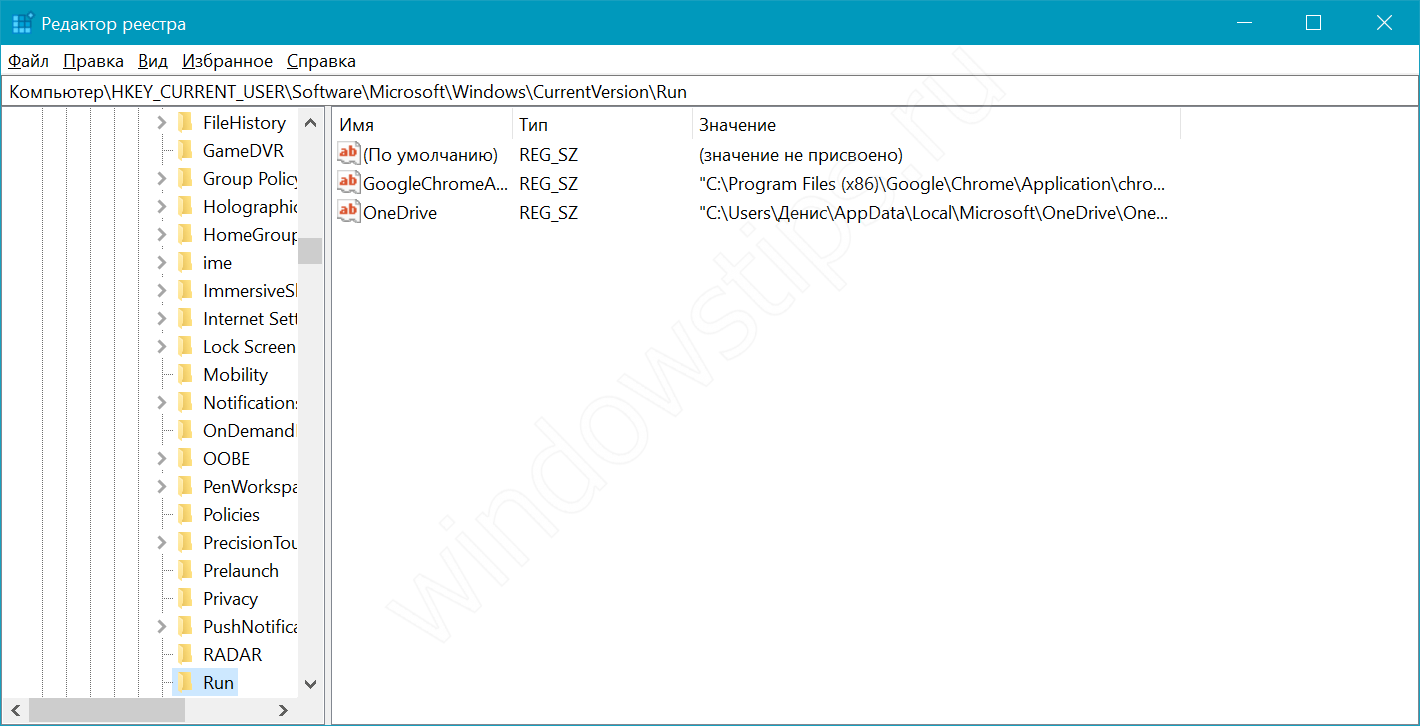Select the Run folder icon in tree

pos(185,683)
